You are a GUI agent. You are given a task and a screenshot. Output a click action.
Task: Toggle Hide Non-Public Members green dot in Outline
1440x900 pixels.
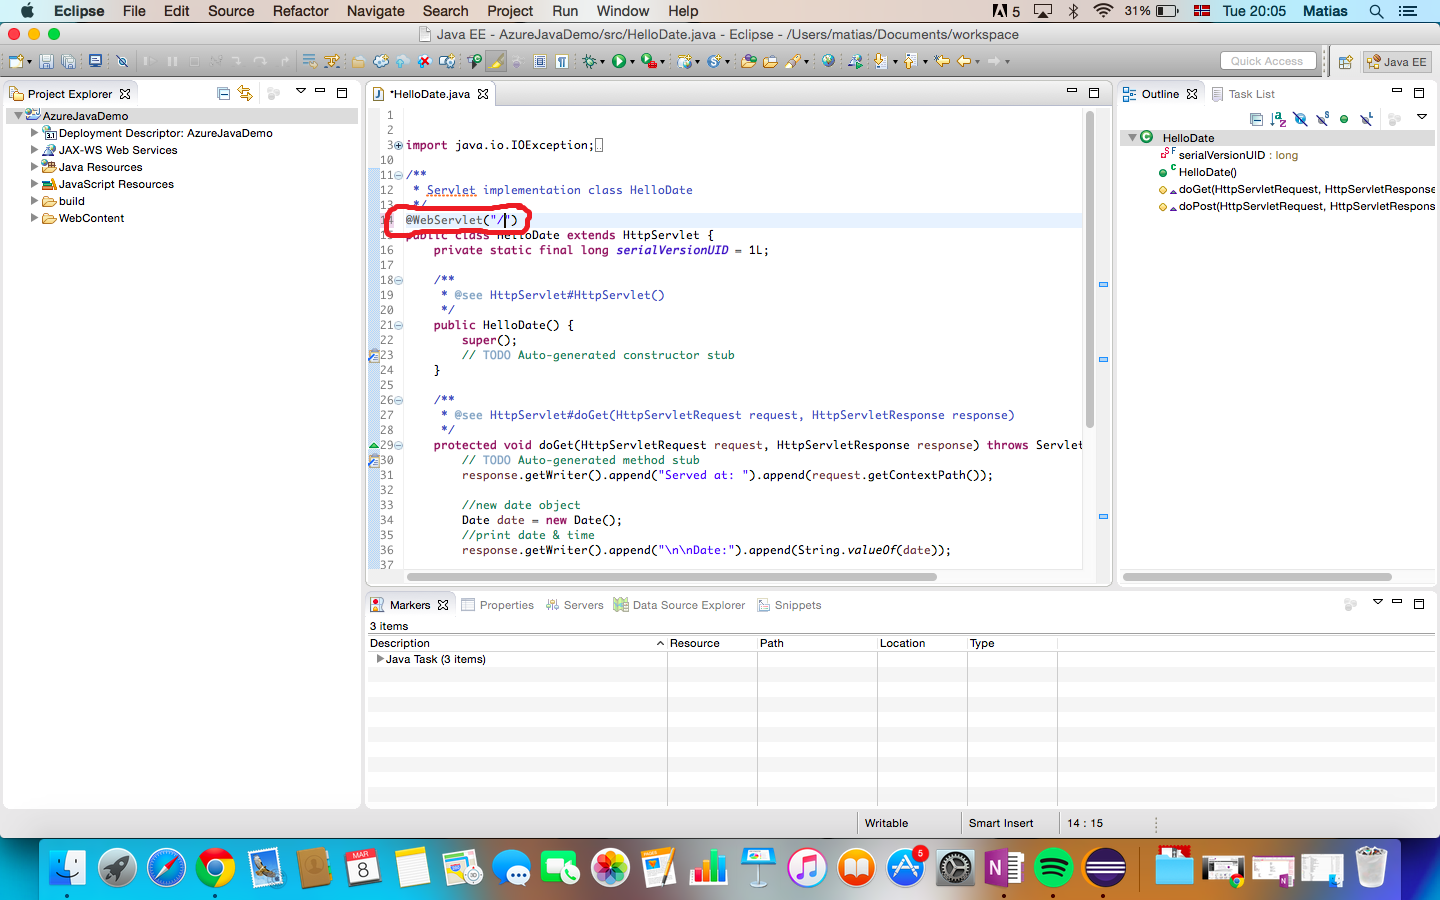click(1344, 119)
